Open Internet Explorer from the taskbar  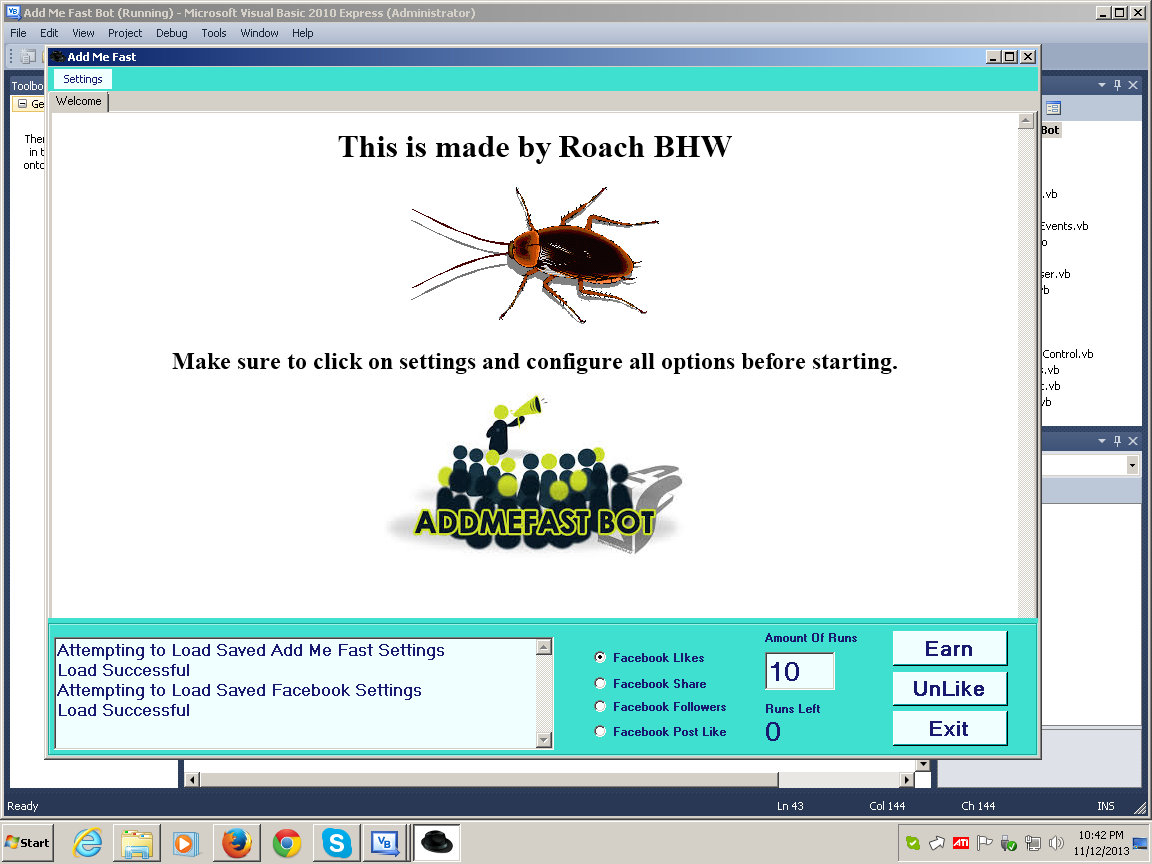pyautogui.click(x=87, y=842)
